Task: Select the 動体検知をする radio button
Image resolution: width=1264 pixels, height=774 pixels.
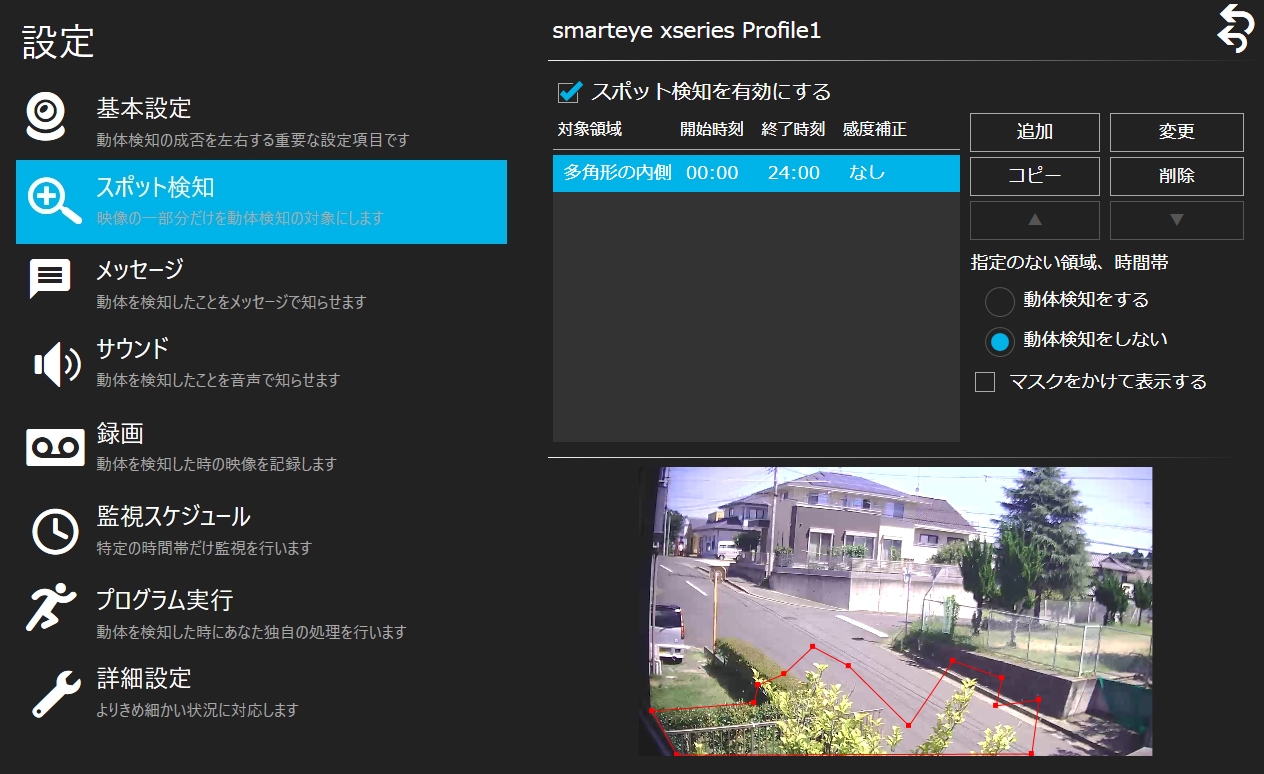Action: pyautogui.click(x=1000, y=301)
